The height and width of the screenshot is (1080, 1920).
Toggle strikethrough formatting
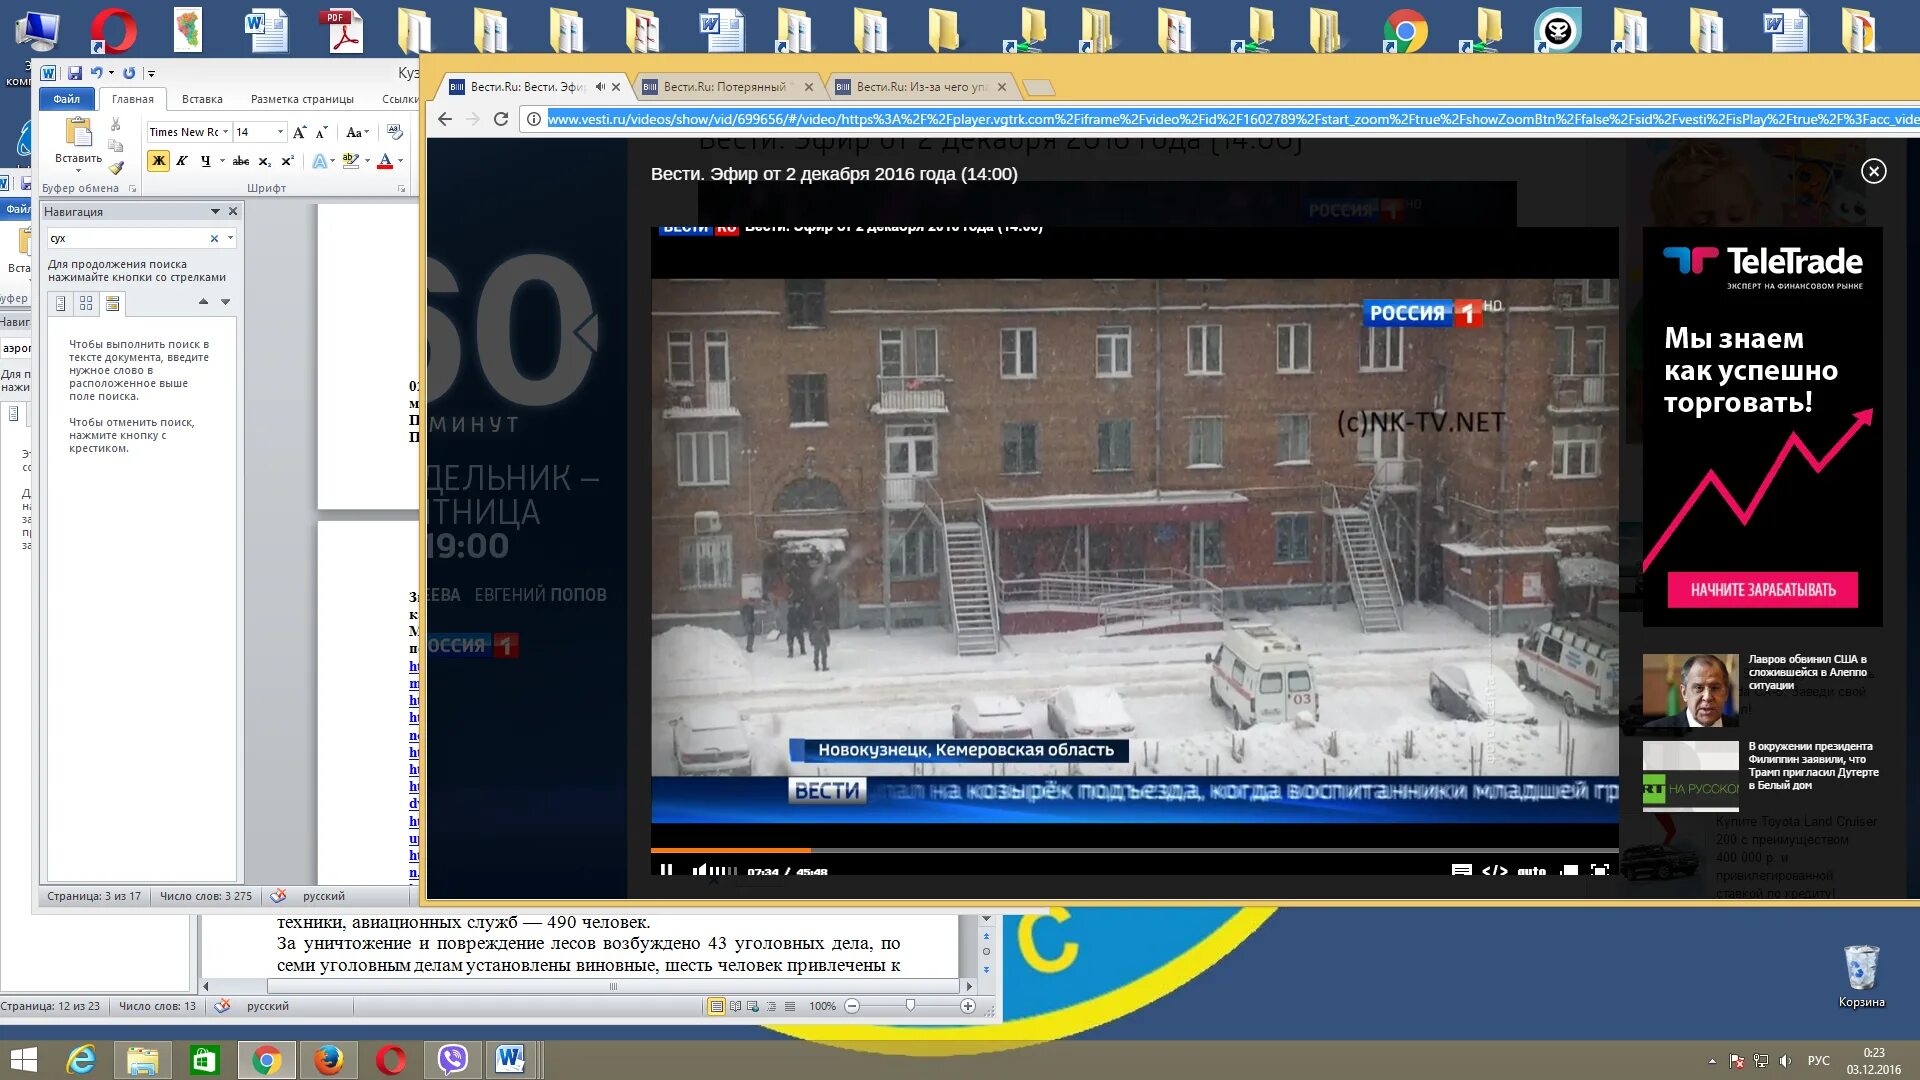(x=241, y=161)
